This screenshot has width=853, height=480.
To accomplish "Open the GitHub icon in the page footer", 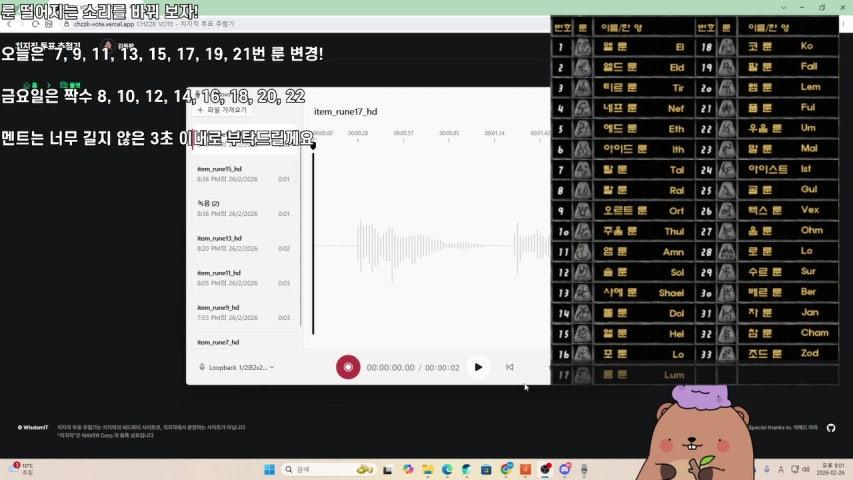I will click(831, 428).
